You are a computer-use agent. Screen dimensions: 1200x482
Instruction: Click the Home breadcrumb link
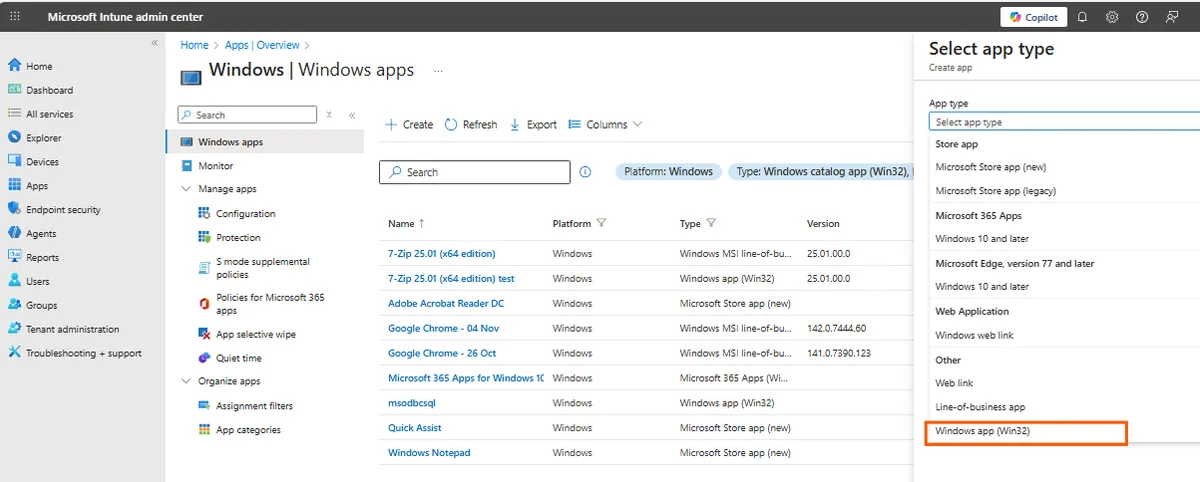[194, 45]
